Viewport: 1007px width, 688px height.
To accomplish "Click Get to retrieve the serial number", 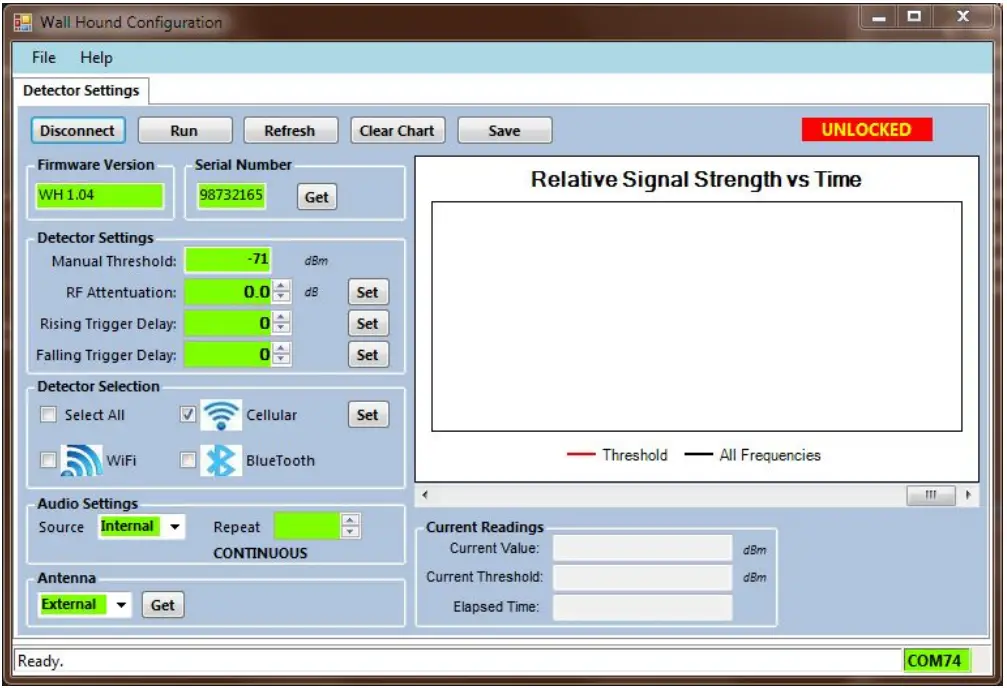I will pos(317,196).
